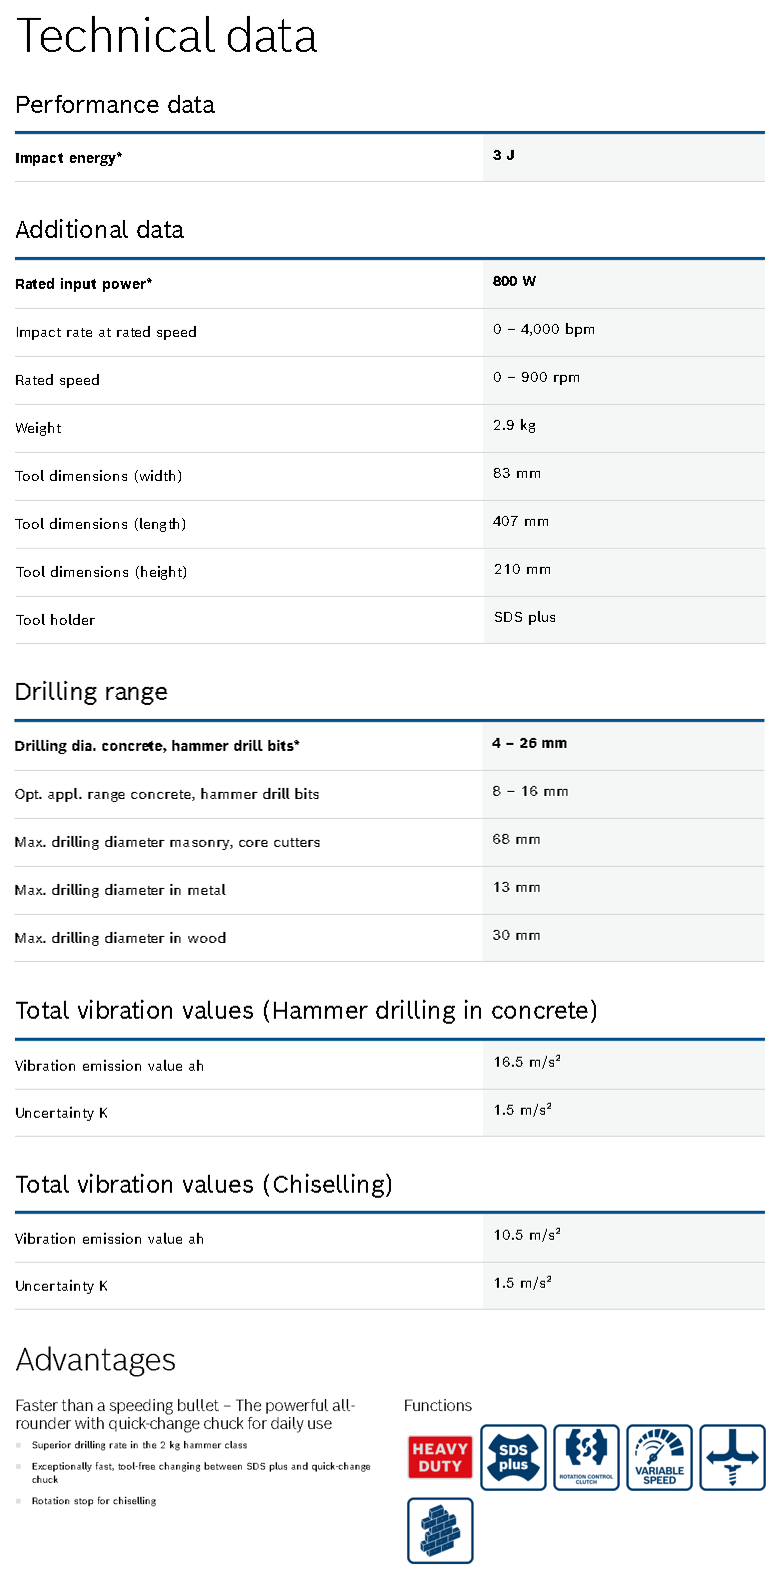
Task: Click the right/left rotation screw icon
Action: tap(732, 1457)
